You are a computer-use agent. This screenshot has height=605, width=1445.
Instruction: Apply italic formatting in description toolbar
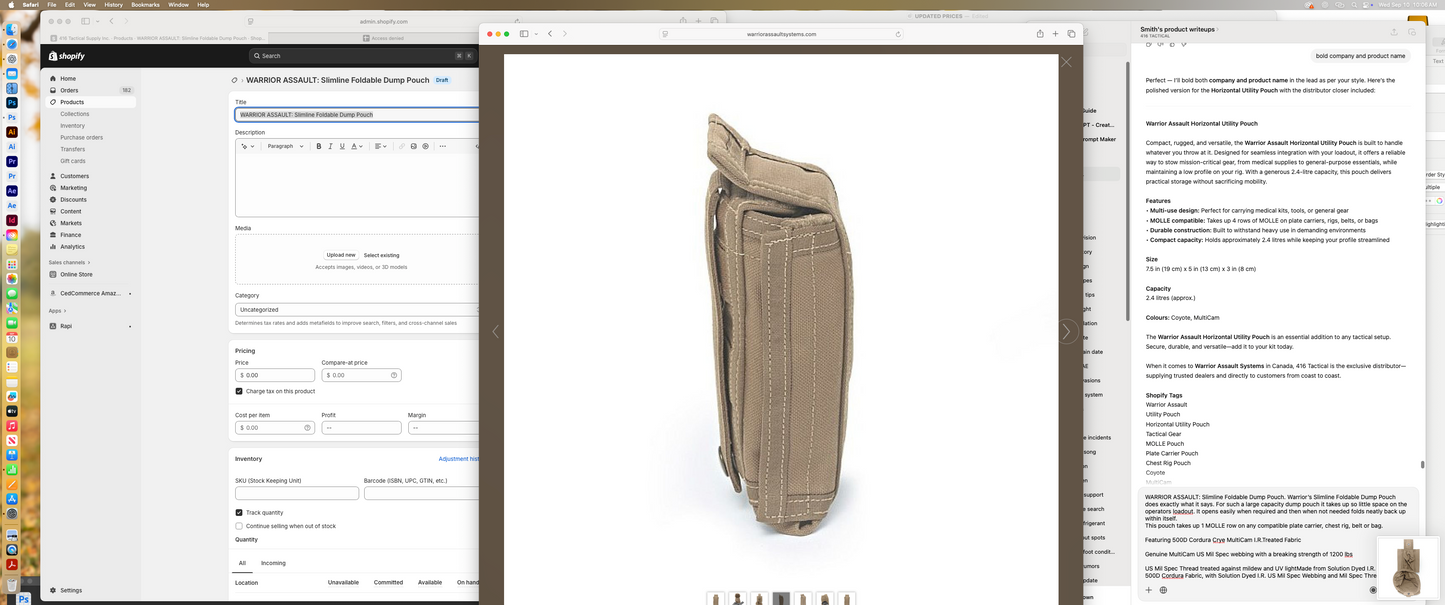click(x=330, y=146)
